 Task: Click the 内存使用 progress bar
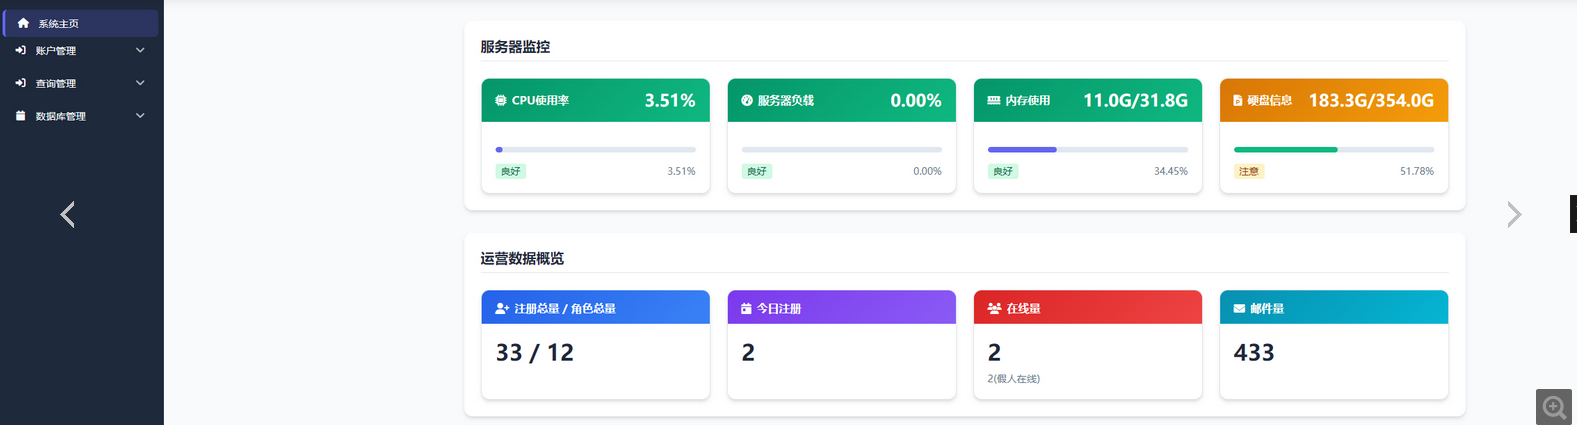[x=1087, y=150]
